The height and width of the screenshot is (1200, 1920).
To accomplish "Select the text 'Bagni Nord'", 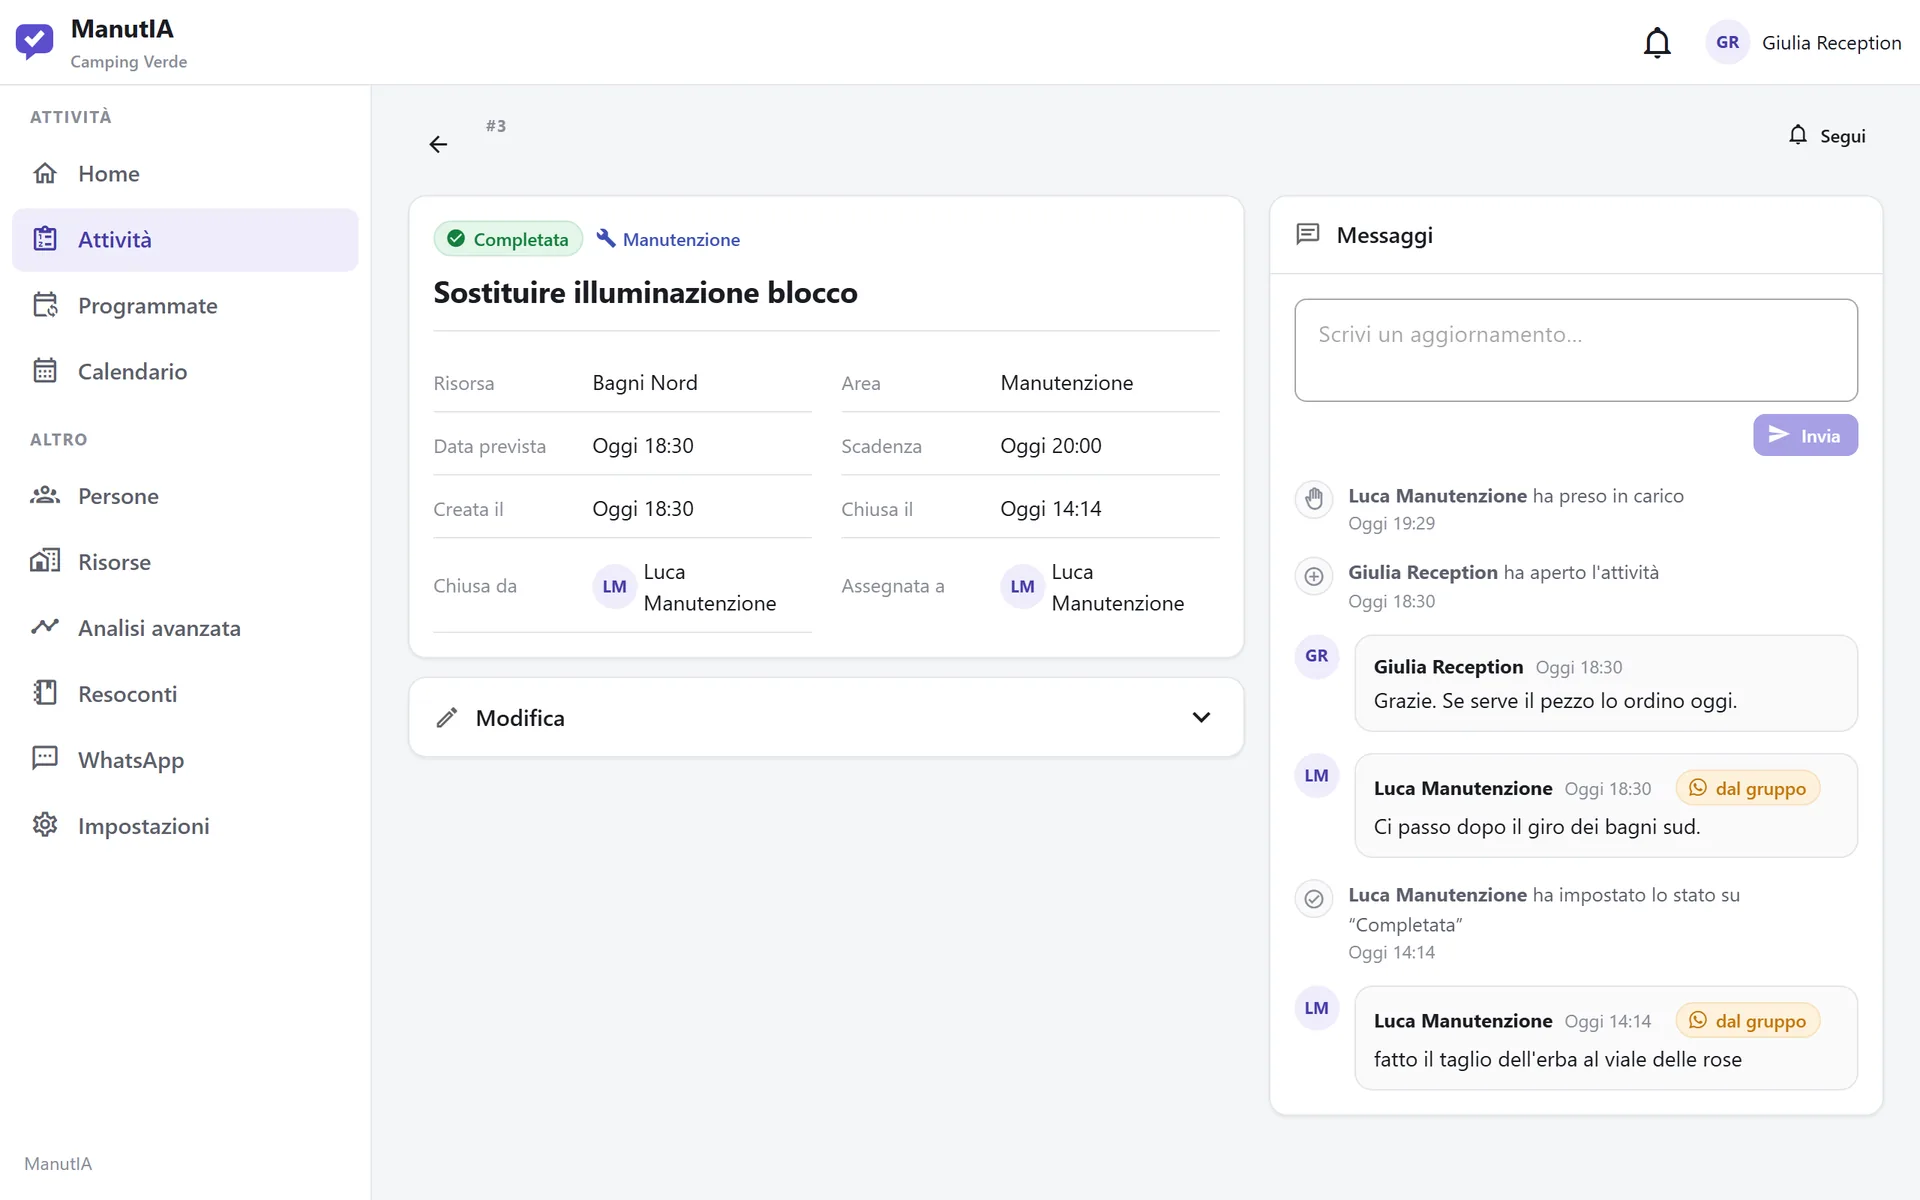I will click(x=644, y=383).
